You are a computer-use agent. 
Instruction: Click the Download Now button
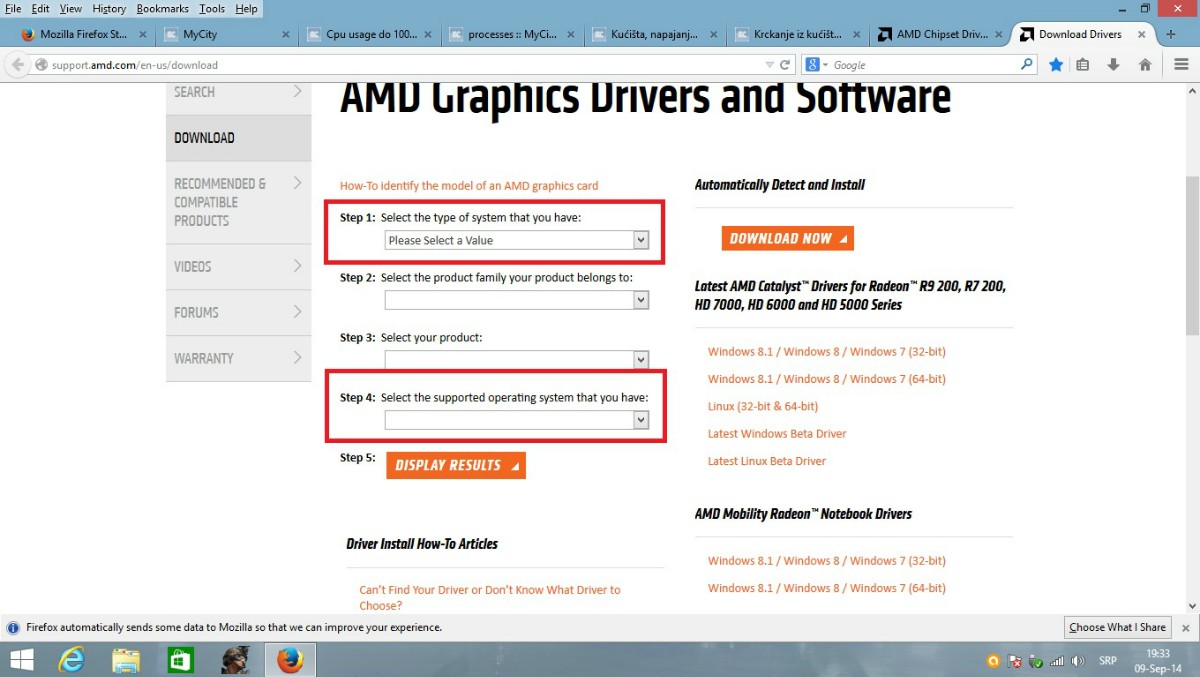pyautogui.click(x=788, y=238)
